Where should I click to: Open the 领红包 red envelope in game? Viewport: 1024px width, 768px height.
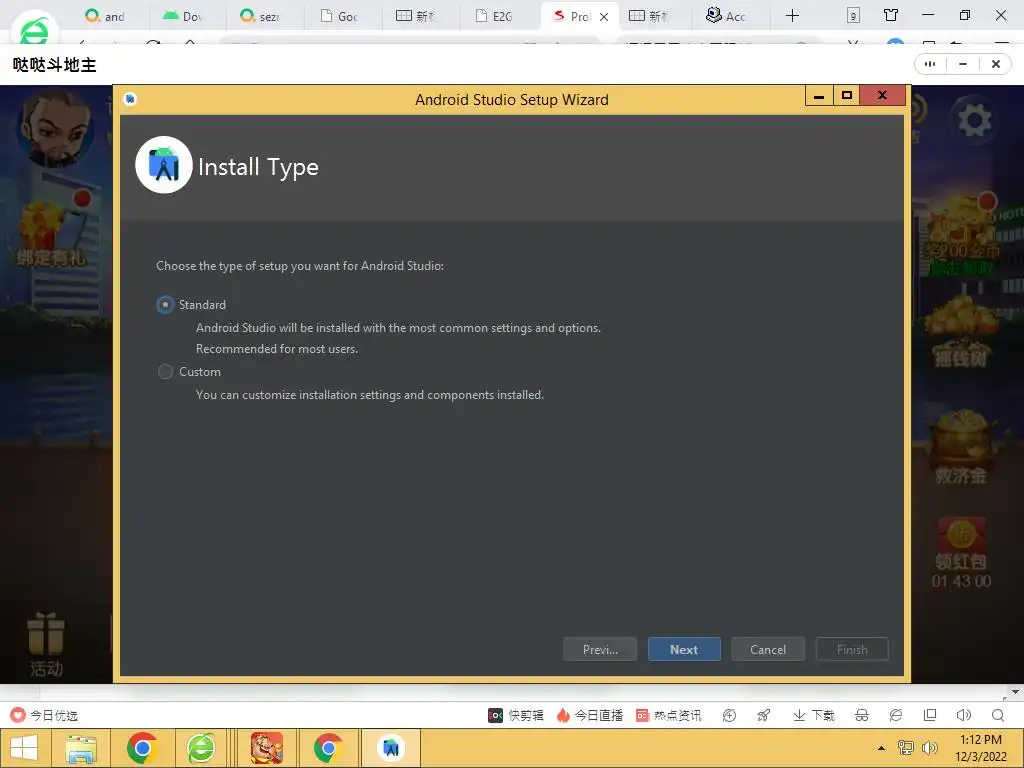(x=961, y=552)
